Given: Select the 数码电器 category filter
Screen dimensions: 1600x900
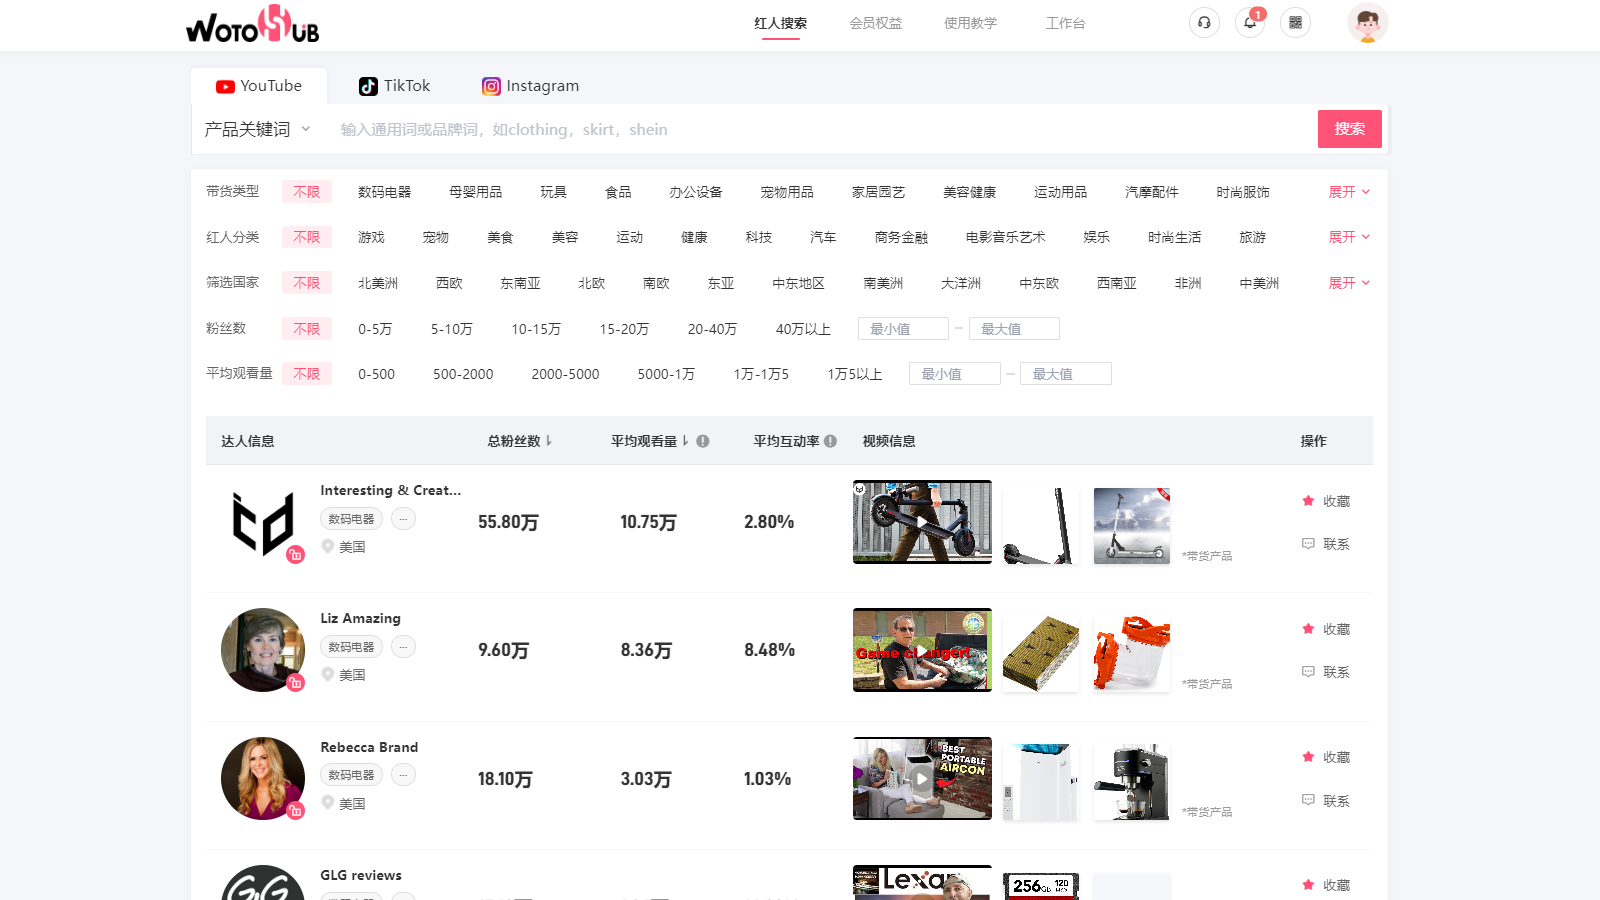Looking at the screenshot, I should pos(385,191).
